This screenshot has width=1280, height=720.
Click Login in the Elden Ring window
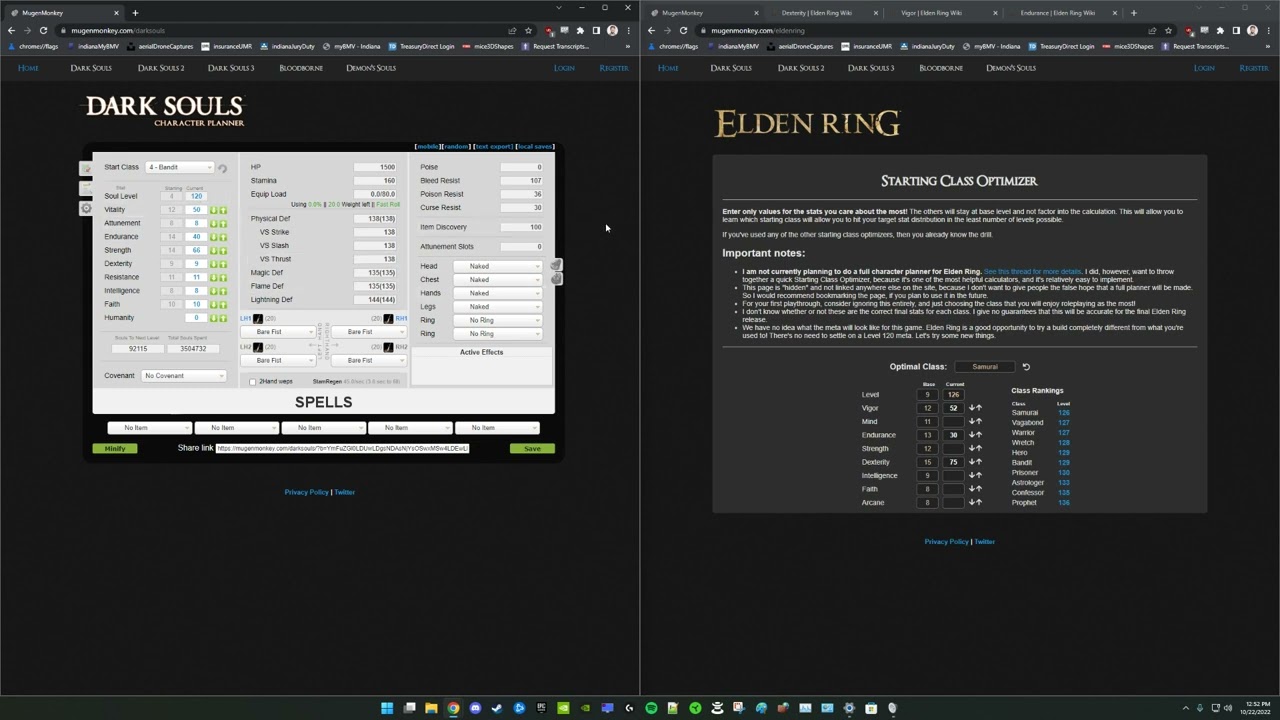point(1204,68)
